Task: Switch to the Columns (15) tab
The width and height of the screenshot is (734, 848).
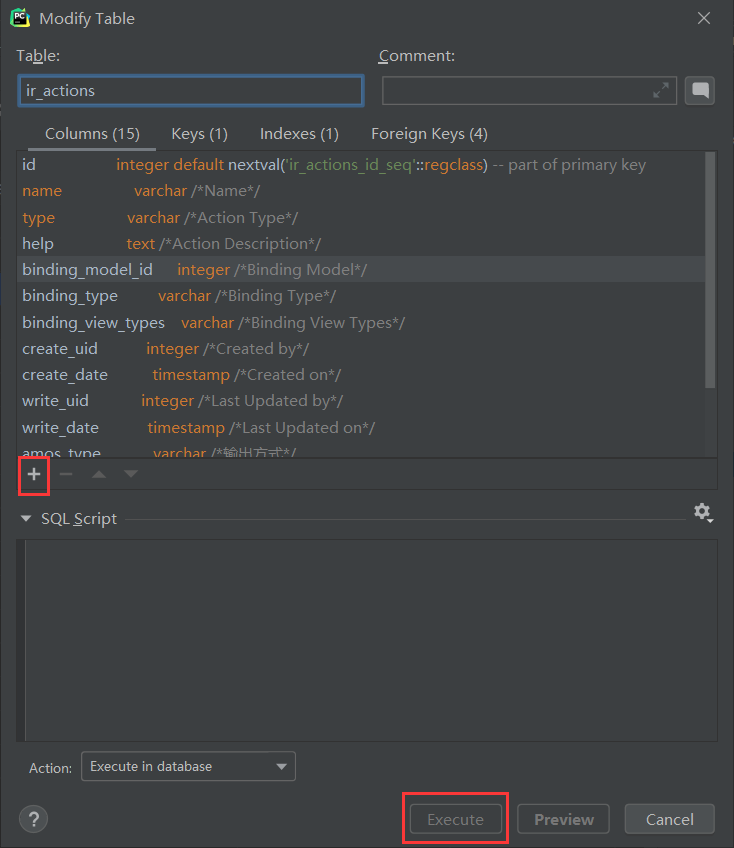Action: [x=92, y=134]
